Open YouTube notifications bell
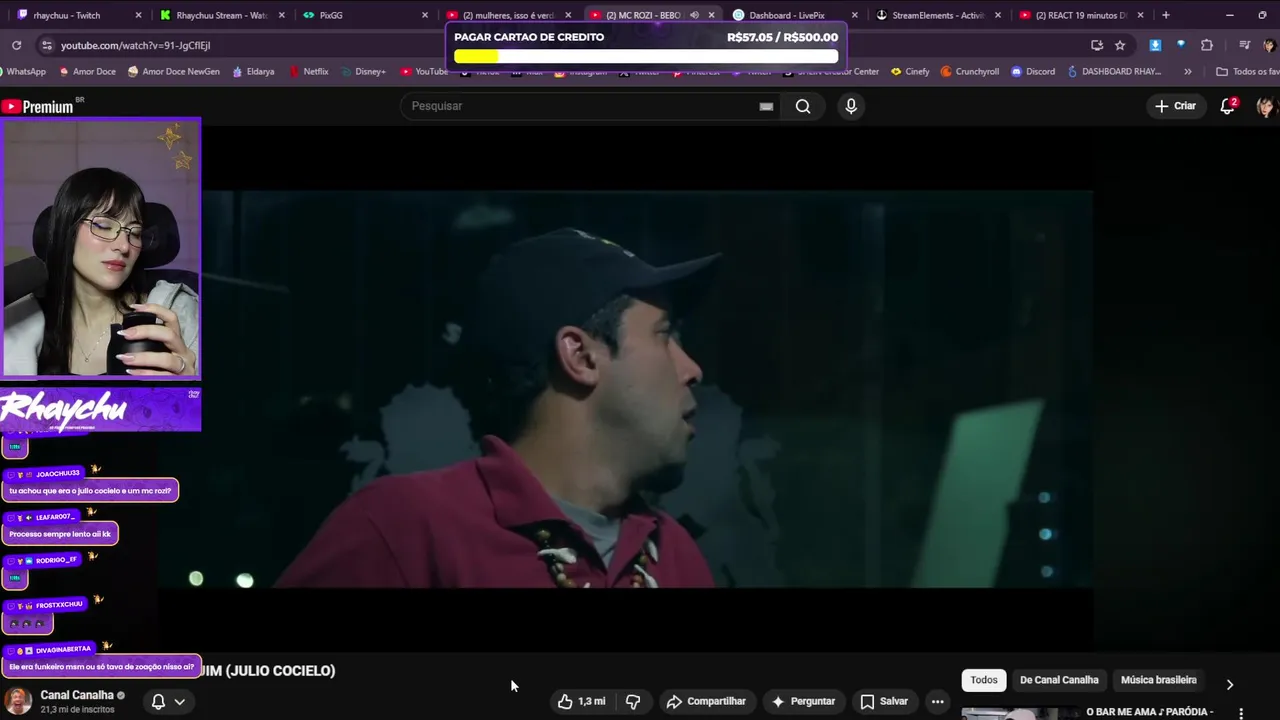This screenshot has height=720, width=1280. 1228,106
